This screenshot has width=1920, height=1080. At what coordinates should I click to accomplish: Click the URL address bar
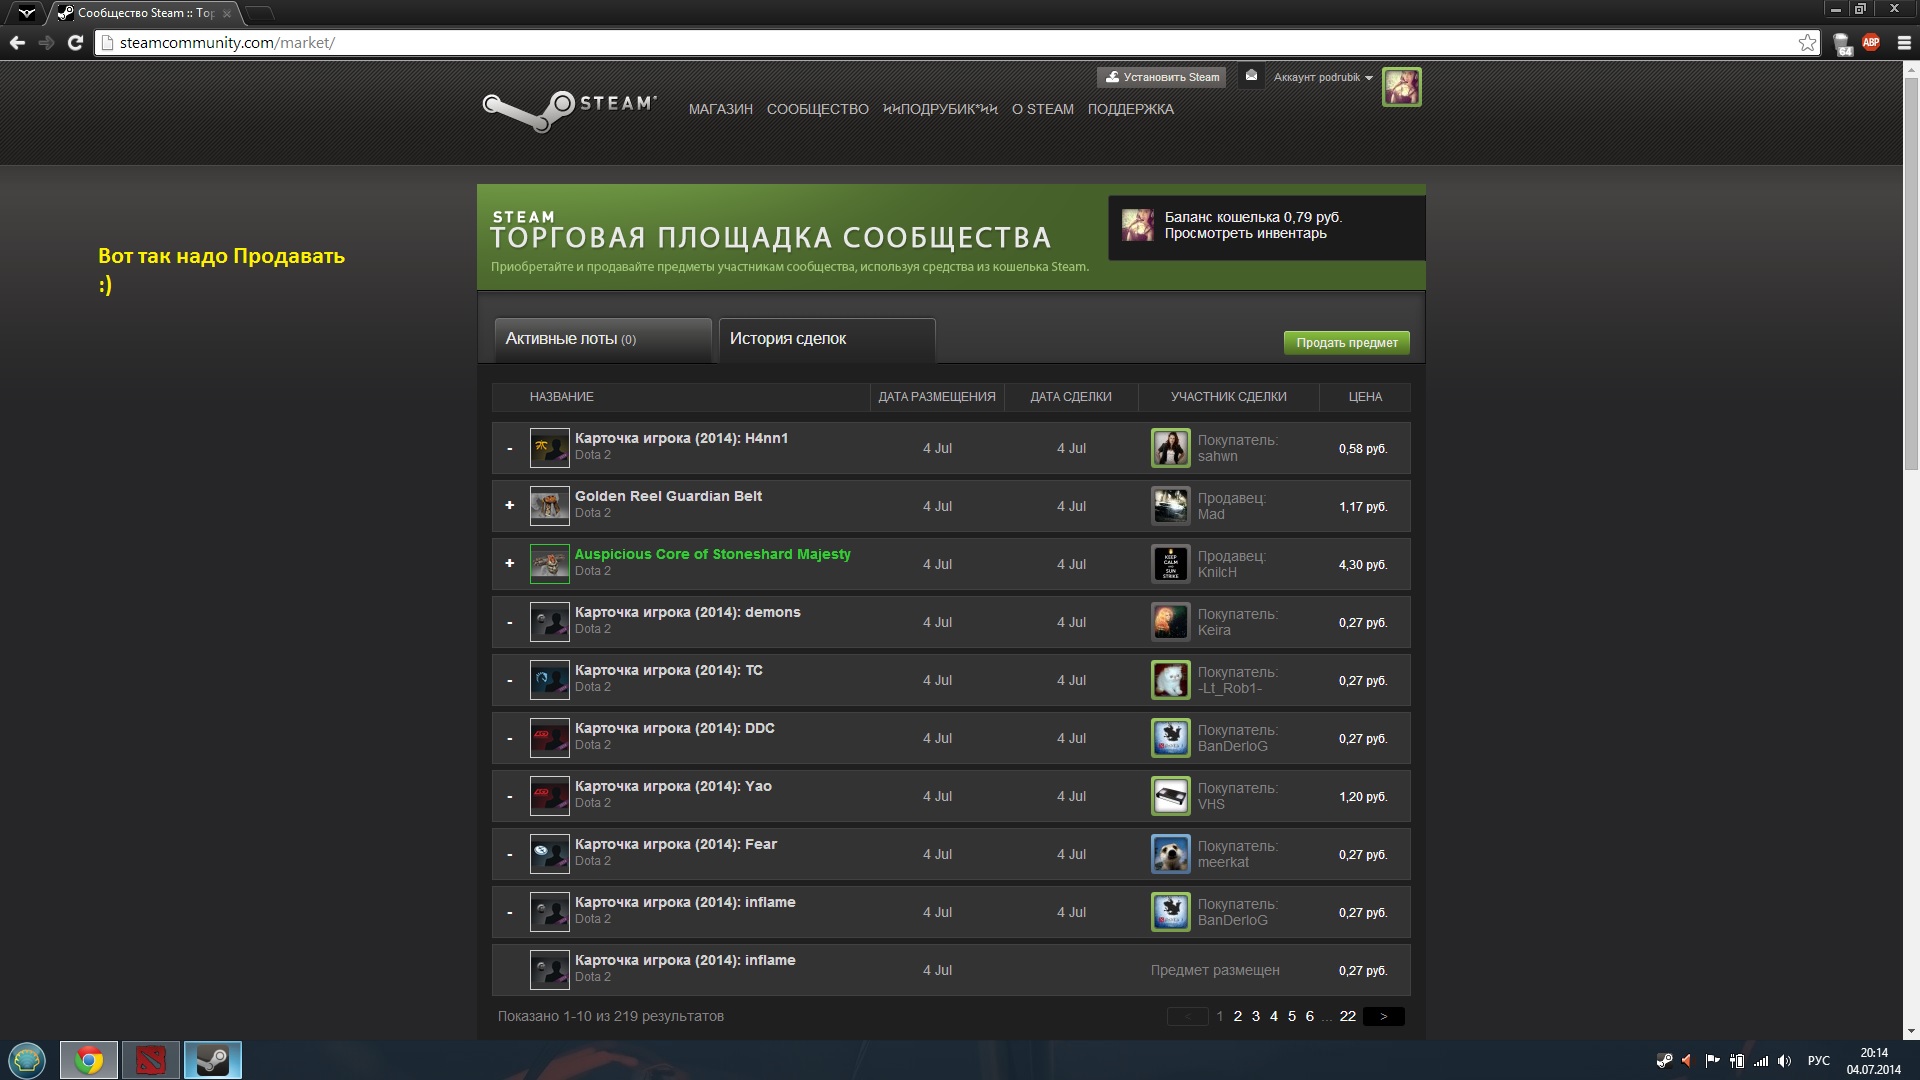[955, 43]
